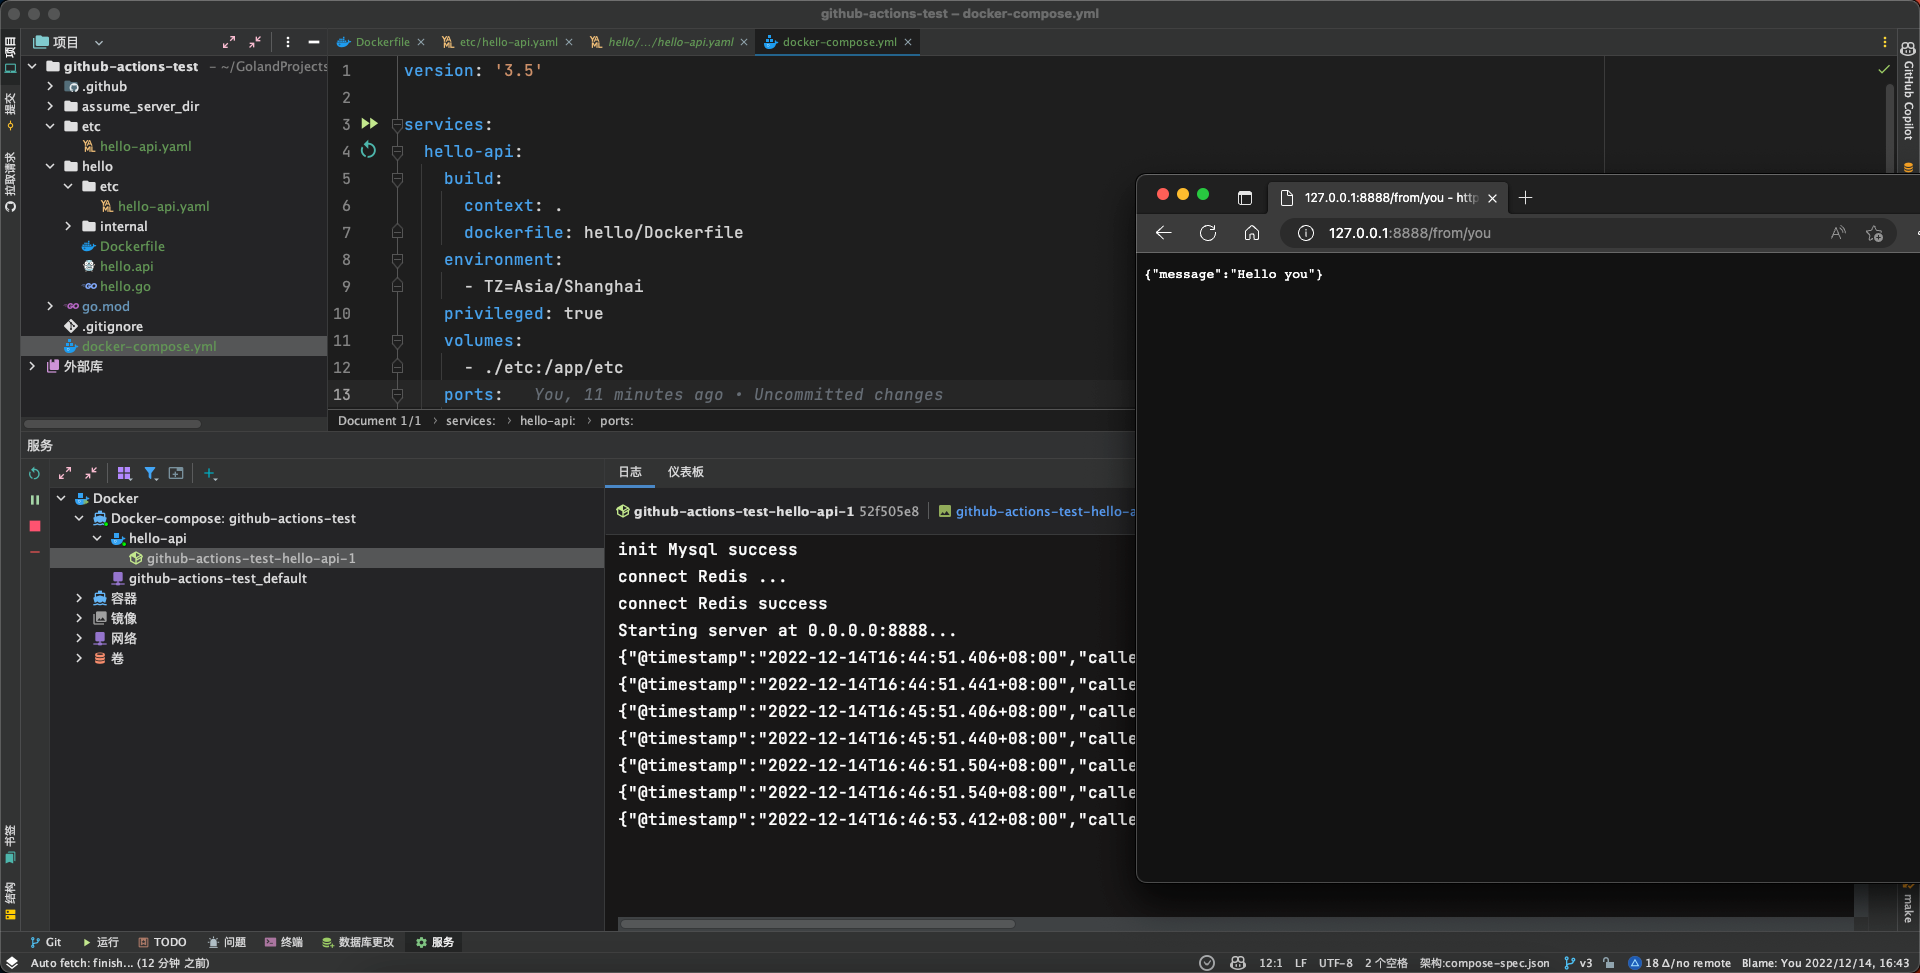Click the inspection checkmark in the editor's top corner
Screen dimensions: 1920x973
point(1884,69)
